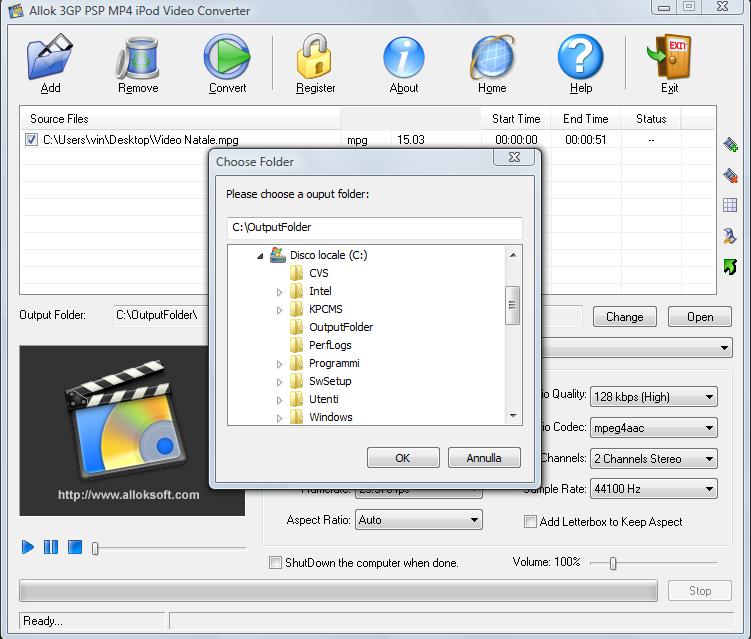Viewport: 751px width, 639px height.
Task: Click the Remove trash can icon
Action: [138, 57]
